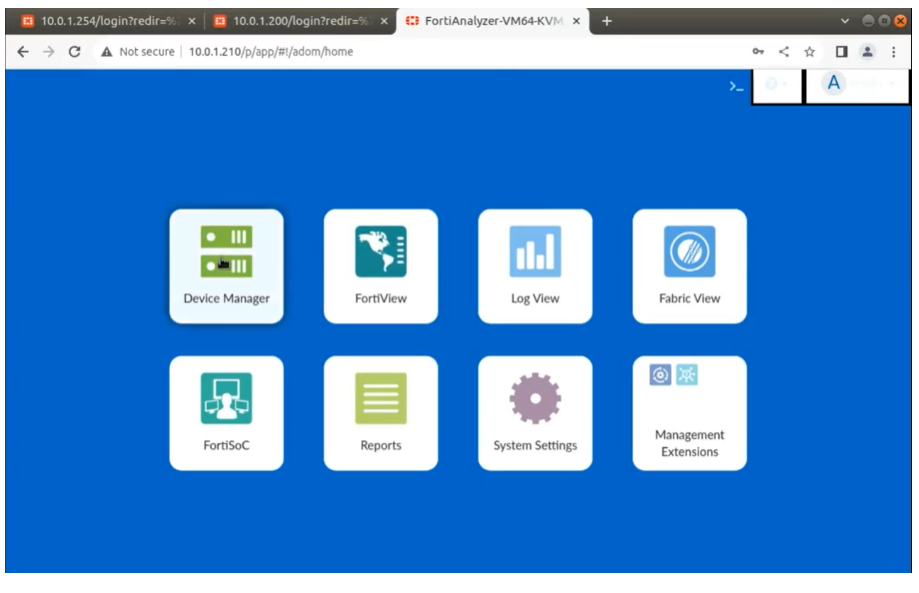Open the Fabric View tile
Image resolution: width=919 pixels, height=593 pixels.
[689, 266]
